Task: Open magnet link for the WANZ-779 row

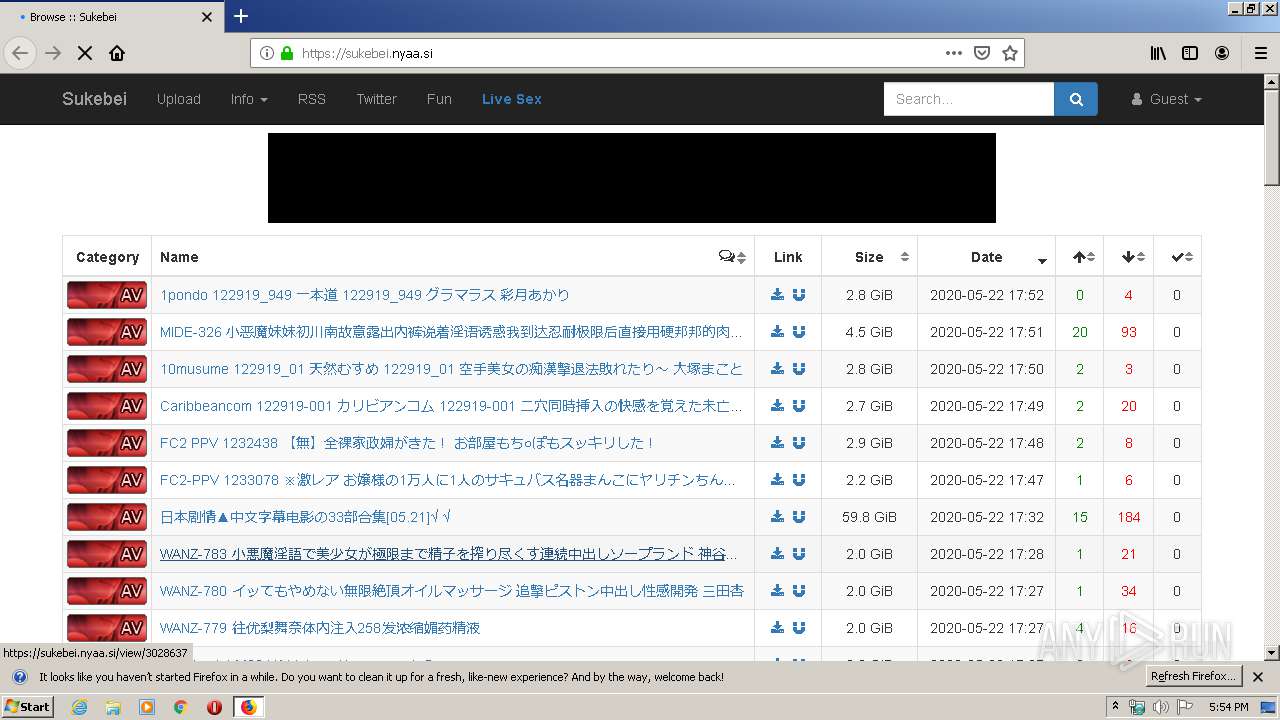Action: [x=799, y=628]
